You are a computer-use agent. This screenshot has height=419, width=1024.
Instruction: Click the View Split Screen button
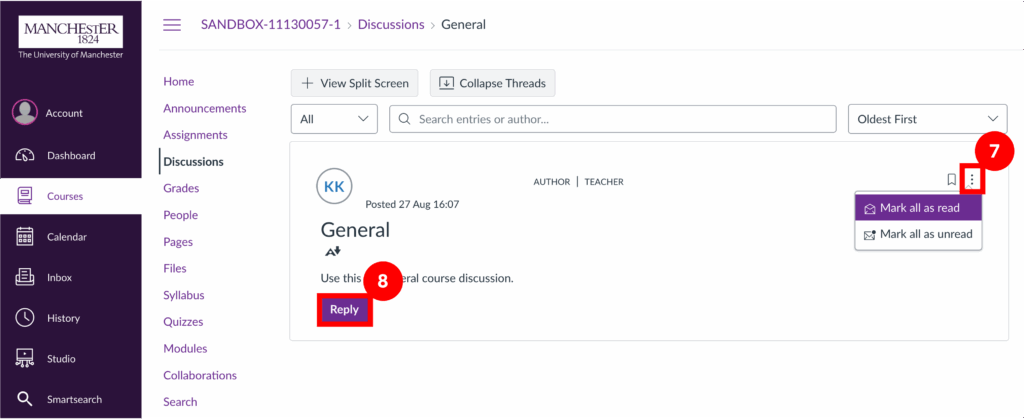355,83
